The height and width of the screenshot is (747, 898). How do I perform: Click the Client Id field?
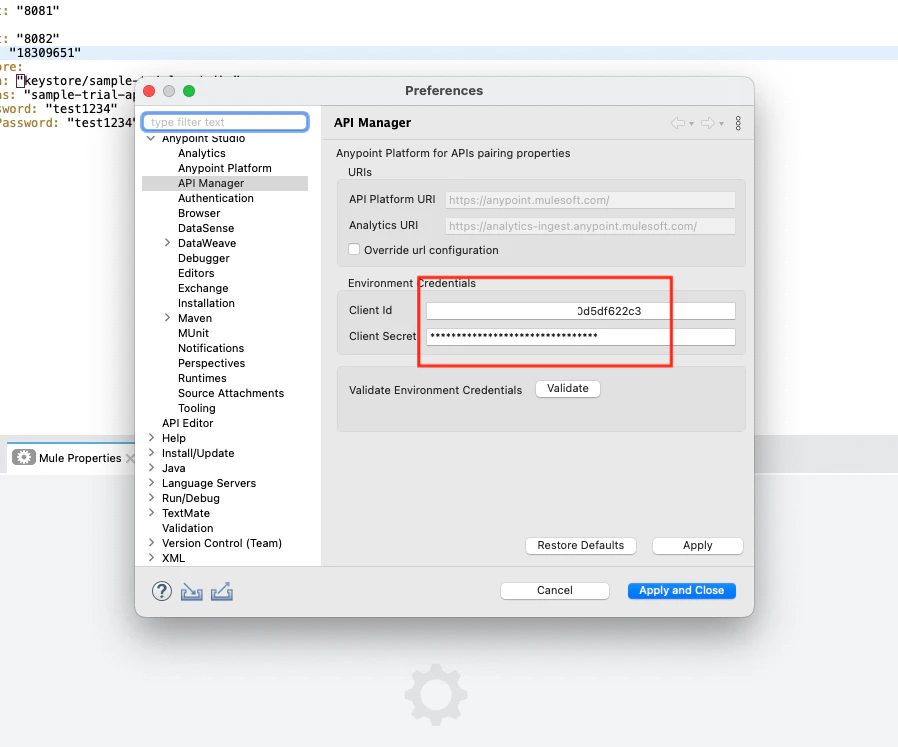click(x=581, y=311)
